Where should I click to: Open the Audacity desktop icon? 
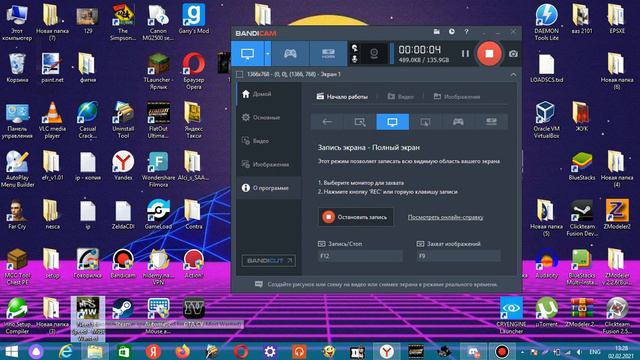pos(546,264)
